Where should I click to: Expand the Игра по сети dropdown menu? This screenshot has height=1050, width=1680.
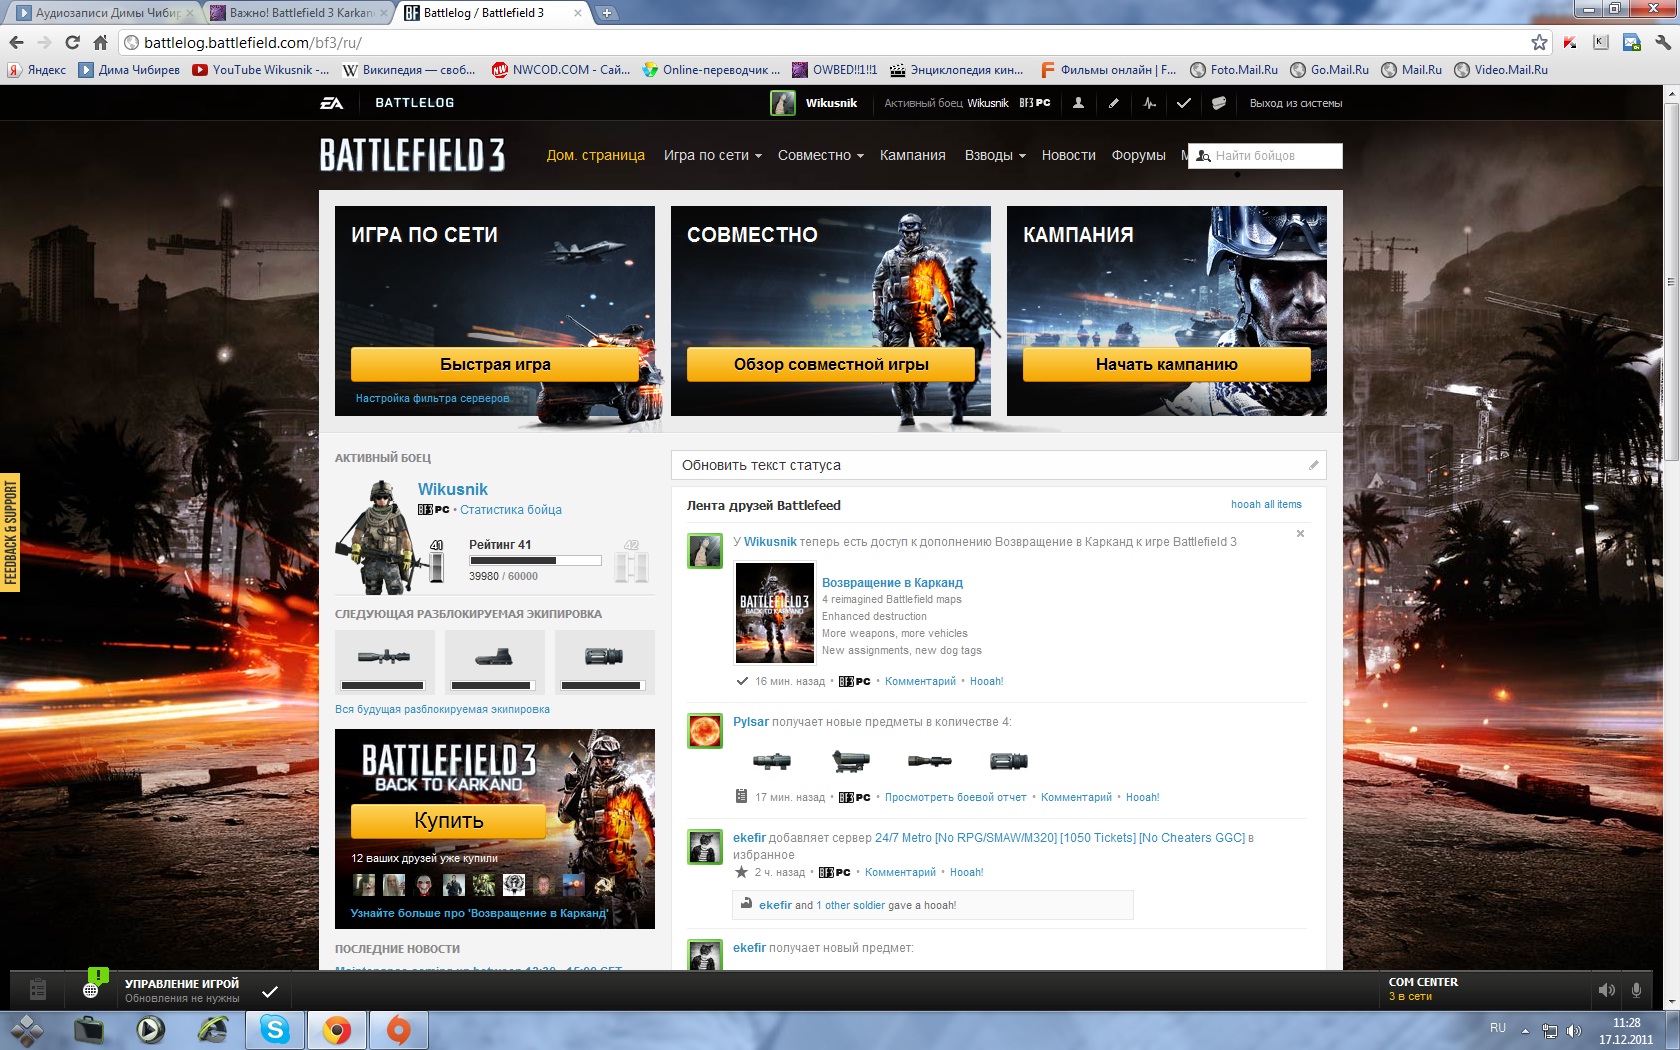pos(712,155)
